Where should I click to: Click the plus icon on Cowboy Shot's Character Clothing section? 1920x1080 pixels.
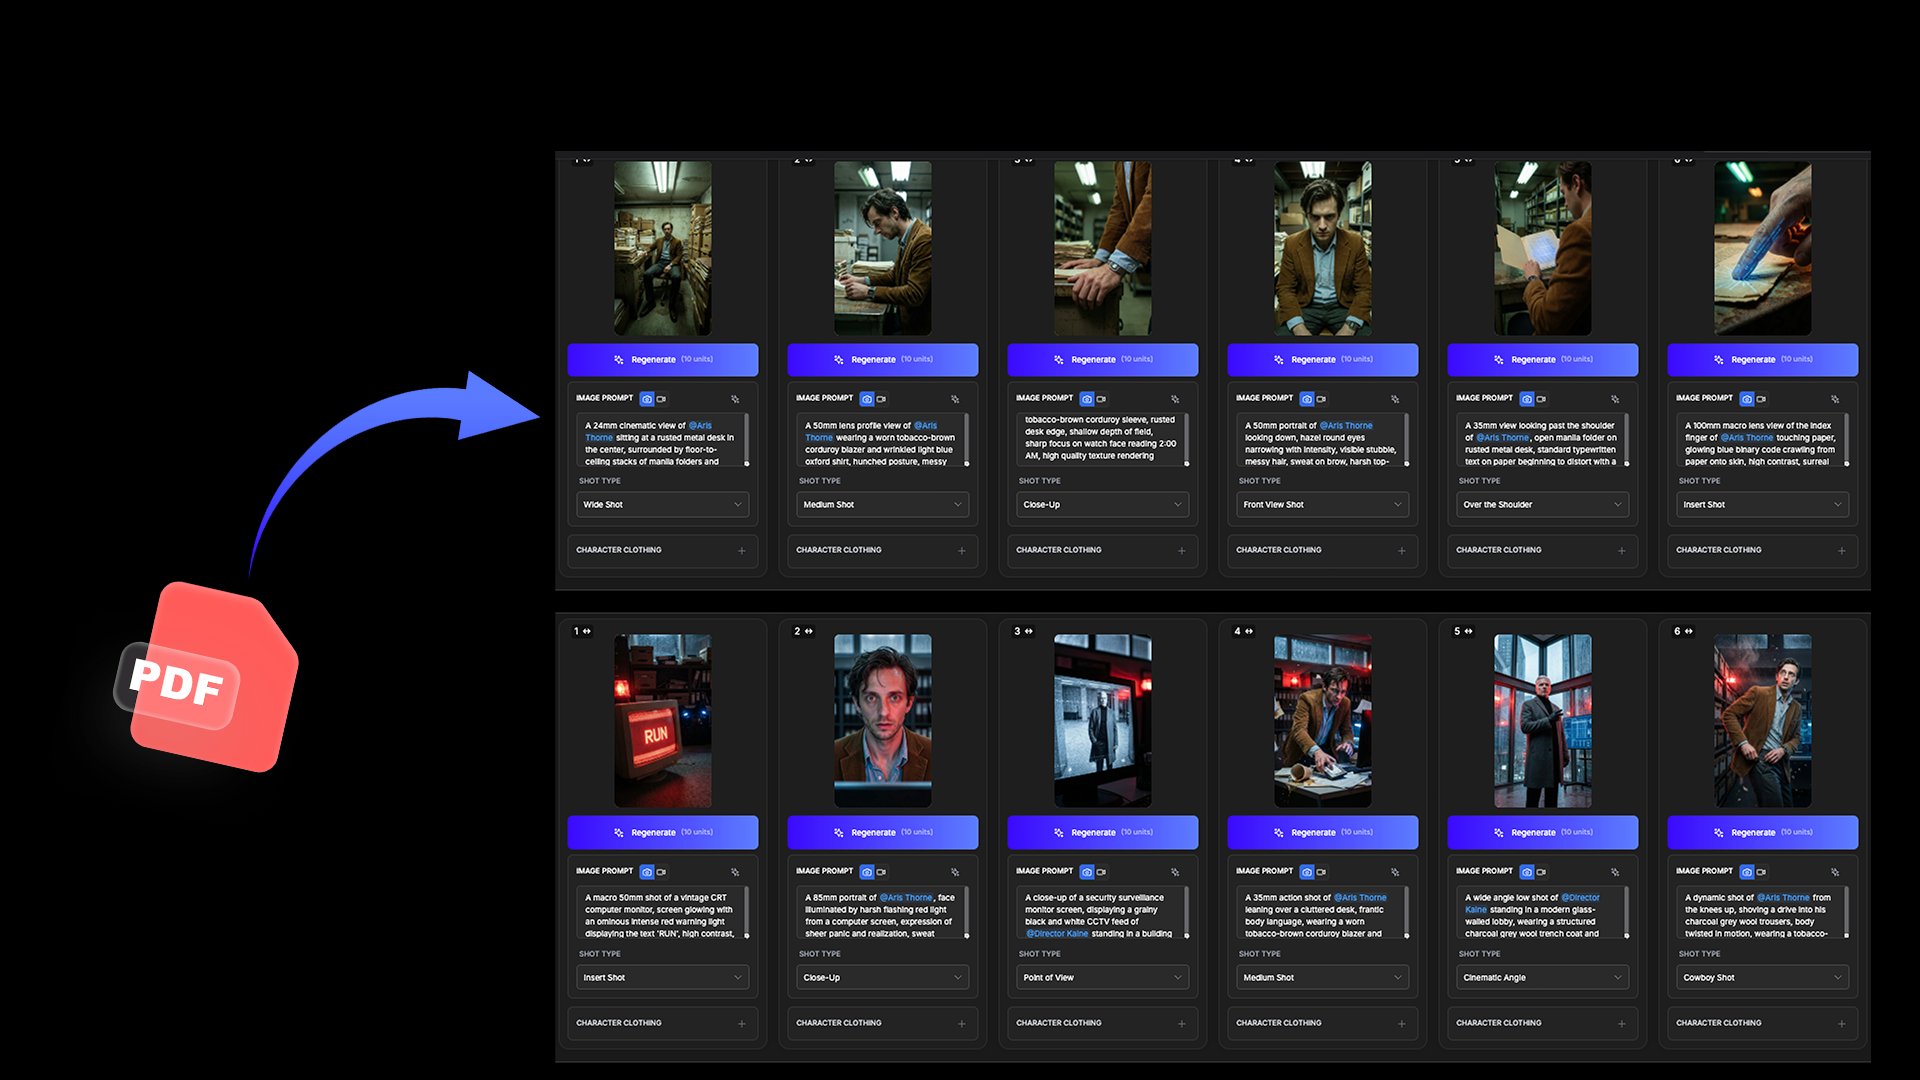[x=1841, y=1023]
